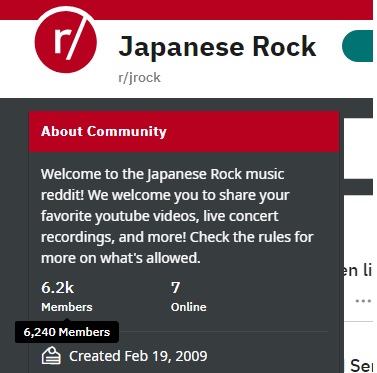Click the 6.2k members count
This screenshot has height=373, width=377.
[58, 288]
